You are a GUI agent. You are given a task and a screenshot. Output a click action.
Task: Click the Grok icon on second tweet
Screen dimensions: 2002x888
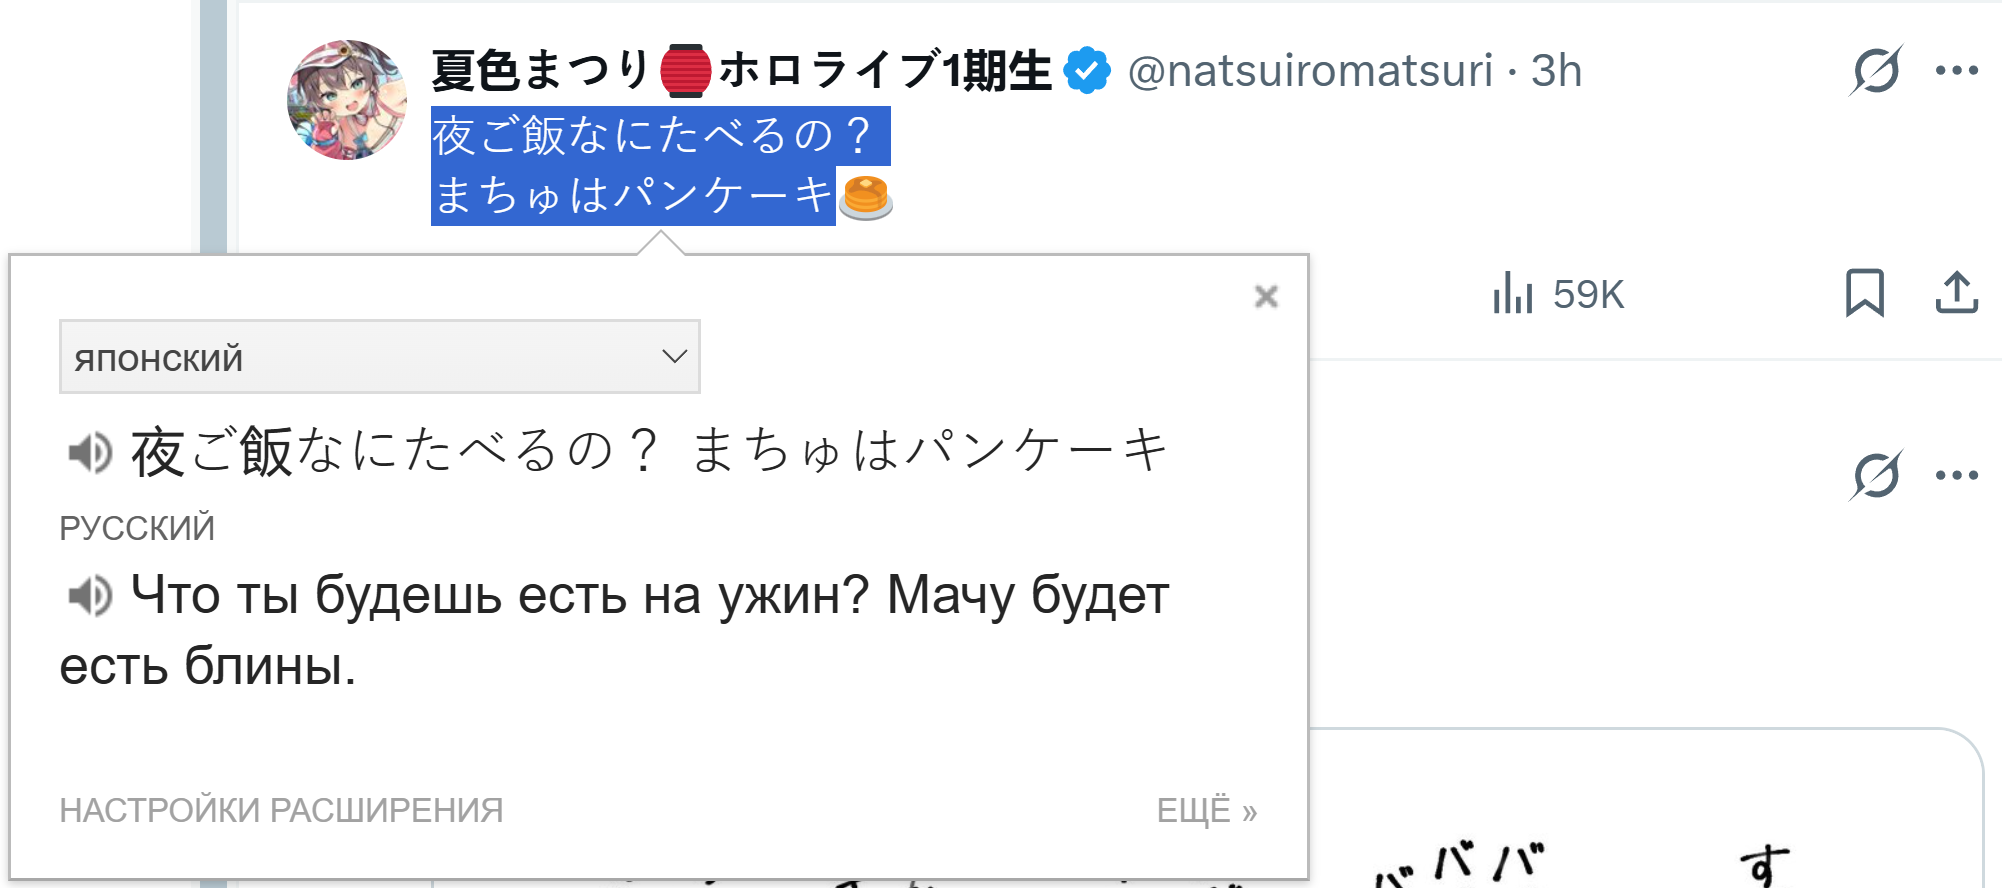point(1875,475)
